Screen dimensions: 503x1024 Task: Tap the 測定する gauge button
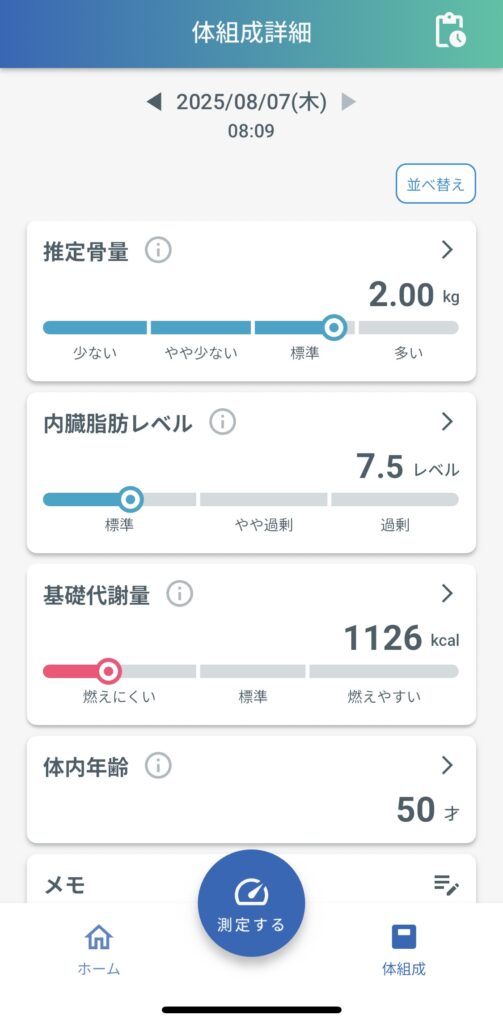[x=252, y=903]
